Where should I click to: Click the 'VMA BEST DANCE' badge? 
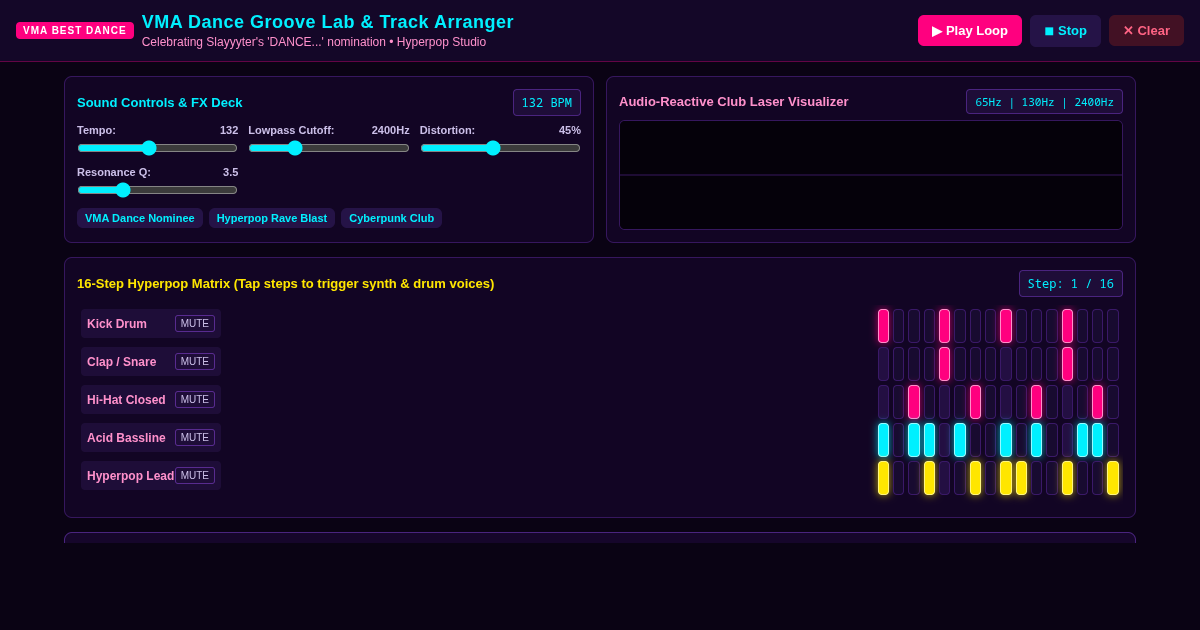[75, 30]
